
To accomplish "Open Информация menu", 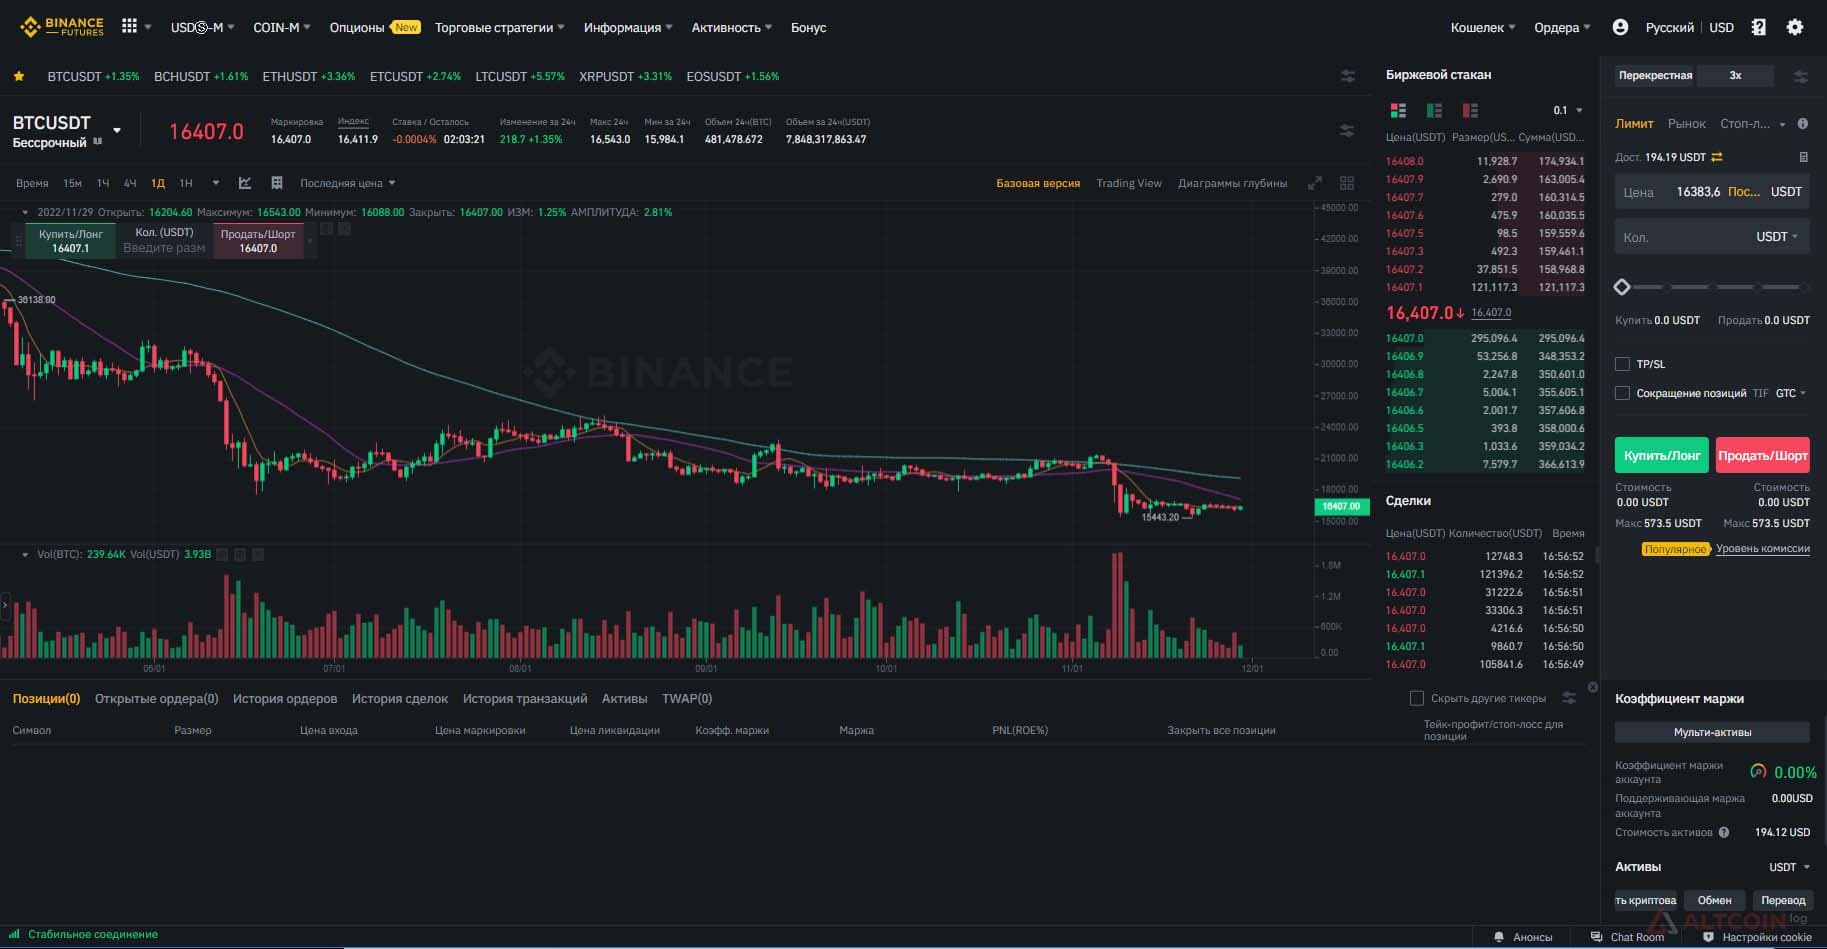I will click(x=628, y=27).
